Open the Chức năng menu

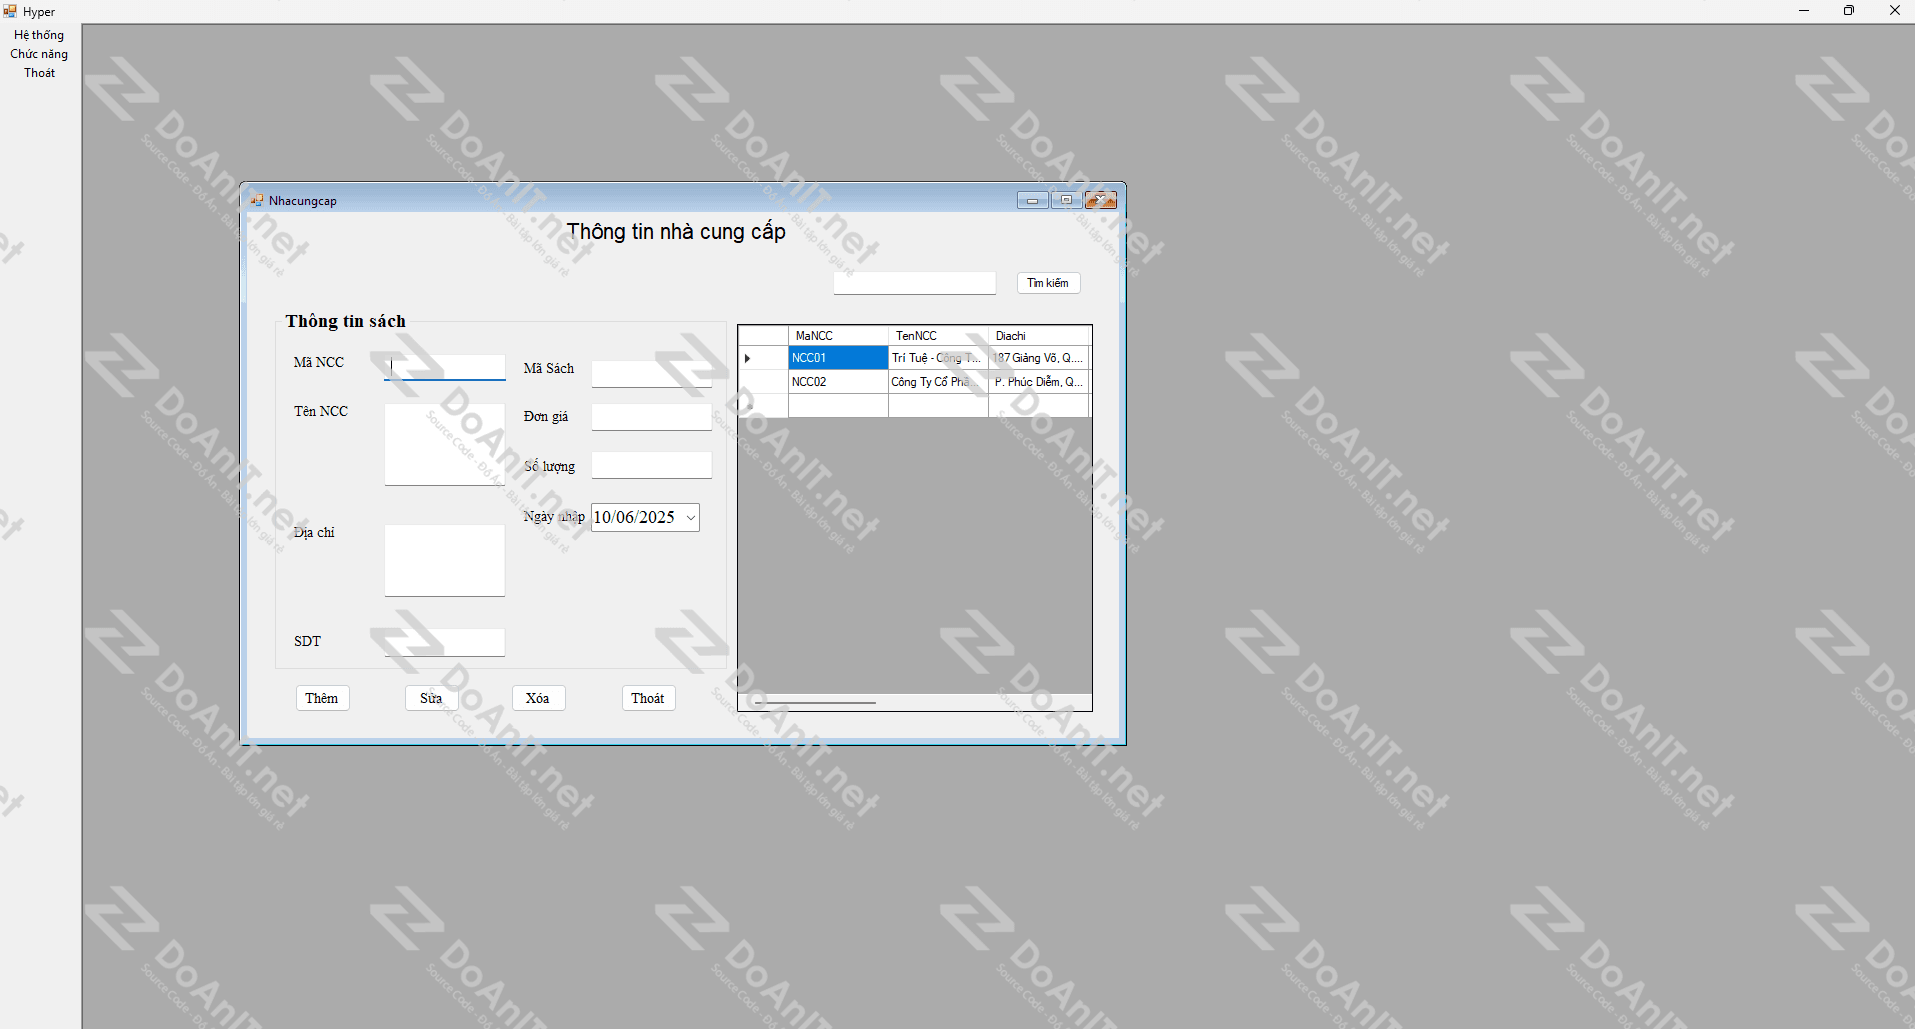click(x=39, y=54)
